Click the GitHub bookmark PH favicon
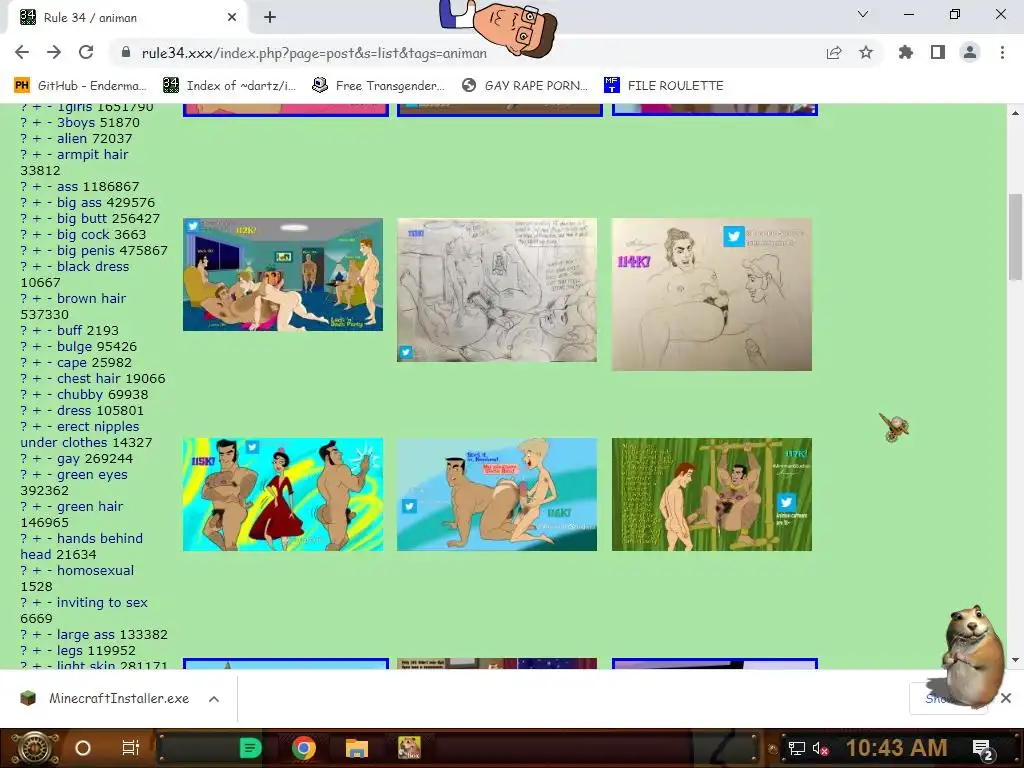 point(22,86)
